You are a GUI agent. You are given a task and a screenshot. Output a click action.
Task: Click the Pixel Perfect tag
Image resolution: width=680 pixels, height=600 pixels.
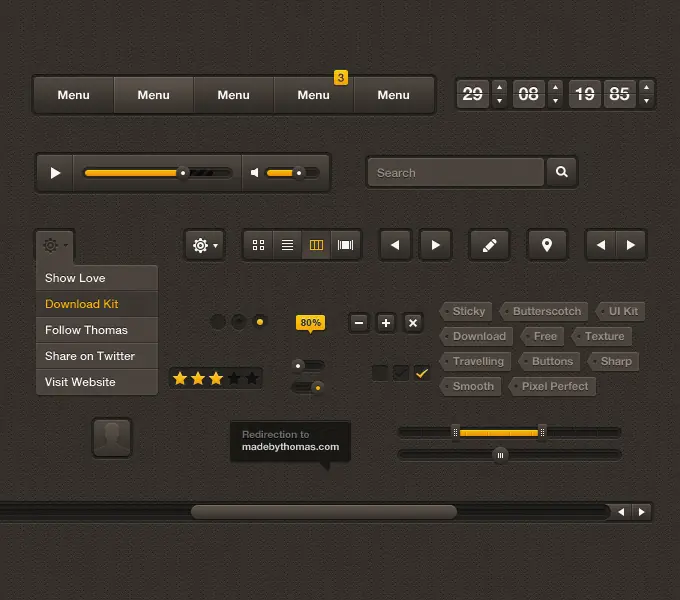552,386
